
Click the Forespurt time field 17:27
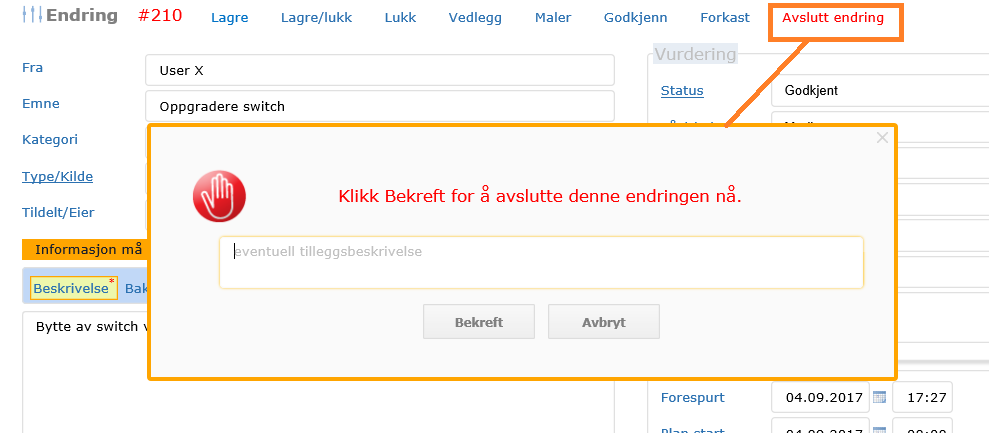922,397
